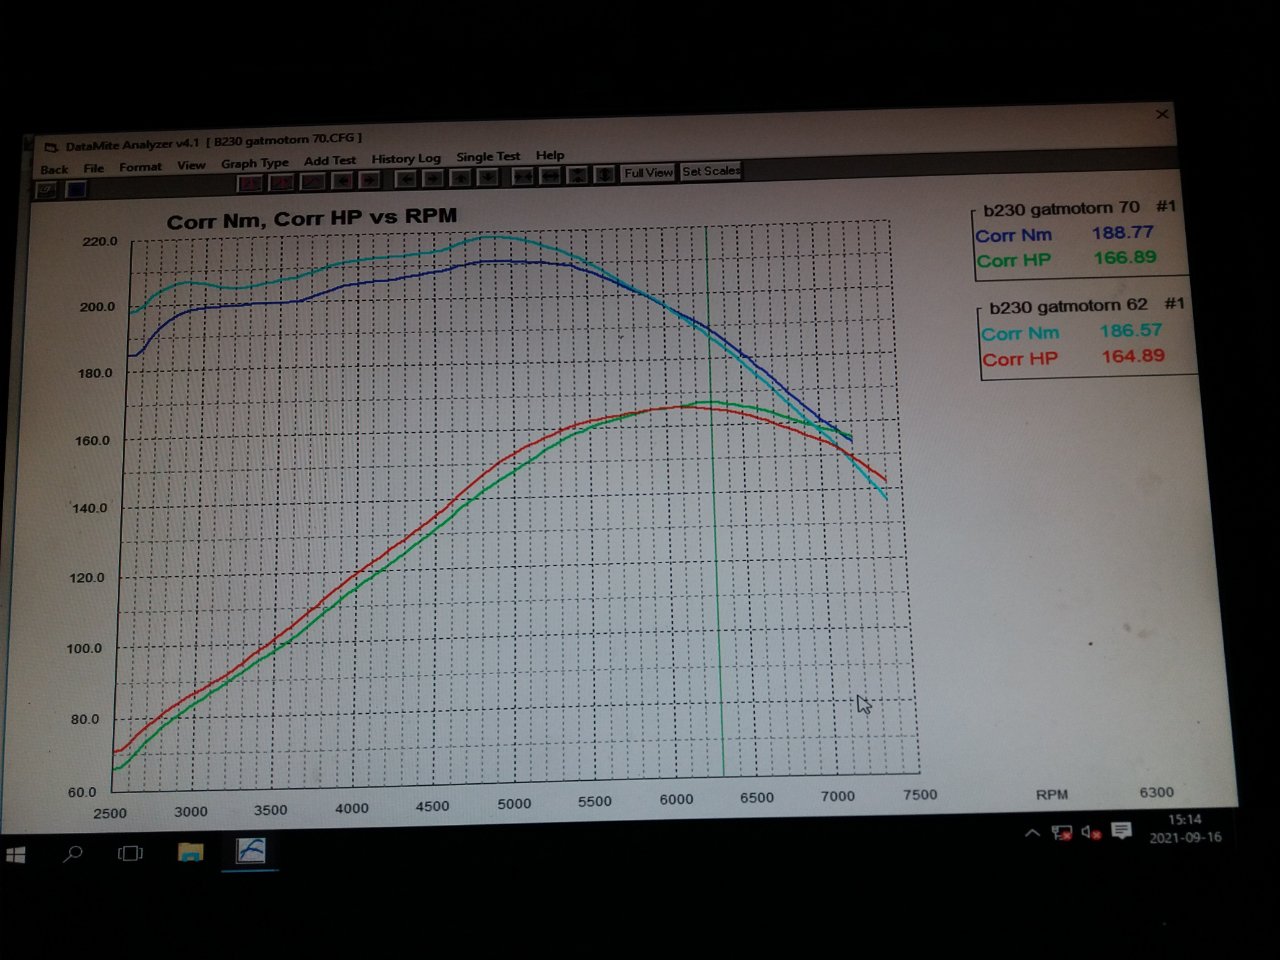Select 'b230 gatmotorn 62 #1' legend title
The image size is (1280, 960).
(1086, 305)
